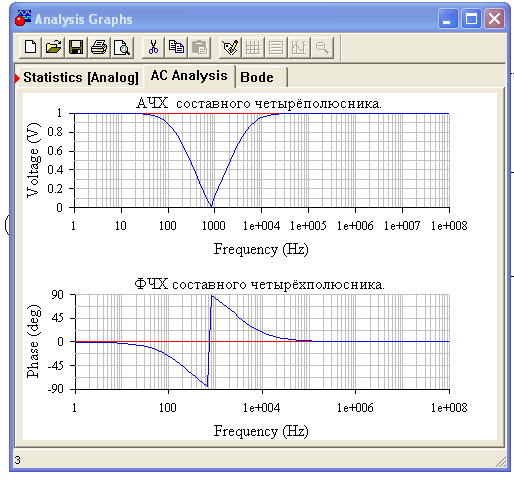Toggle cursors icon in toolbar

click(299, 47)
